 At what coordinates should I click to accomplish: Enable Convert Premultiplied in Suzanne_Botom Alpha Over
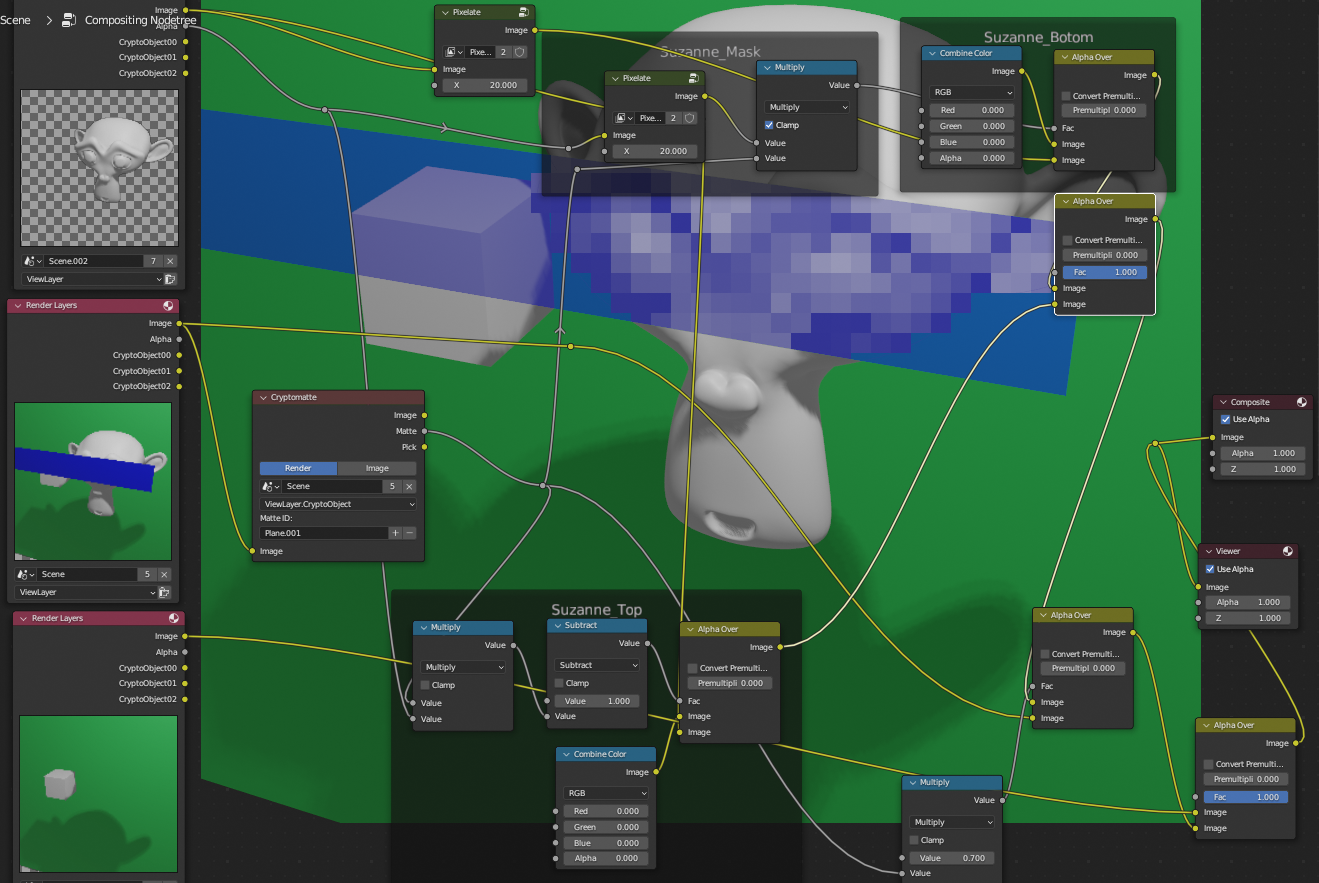click(1066, 96)
